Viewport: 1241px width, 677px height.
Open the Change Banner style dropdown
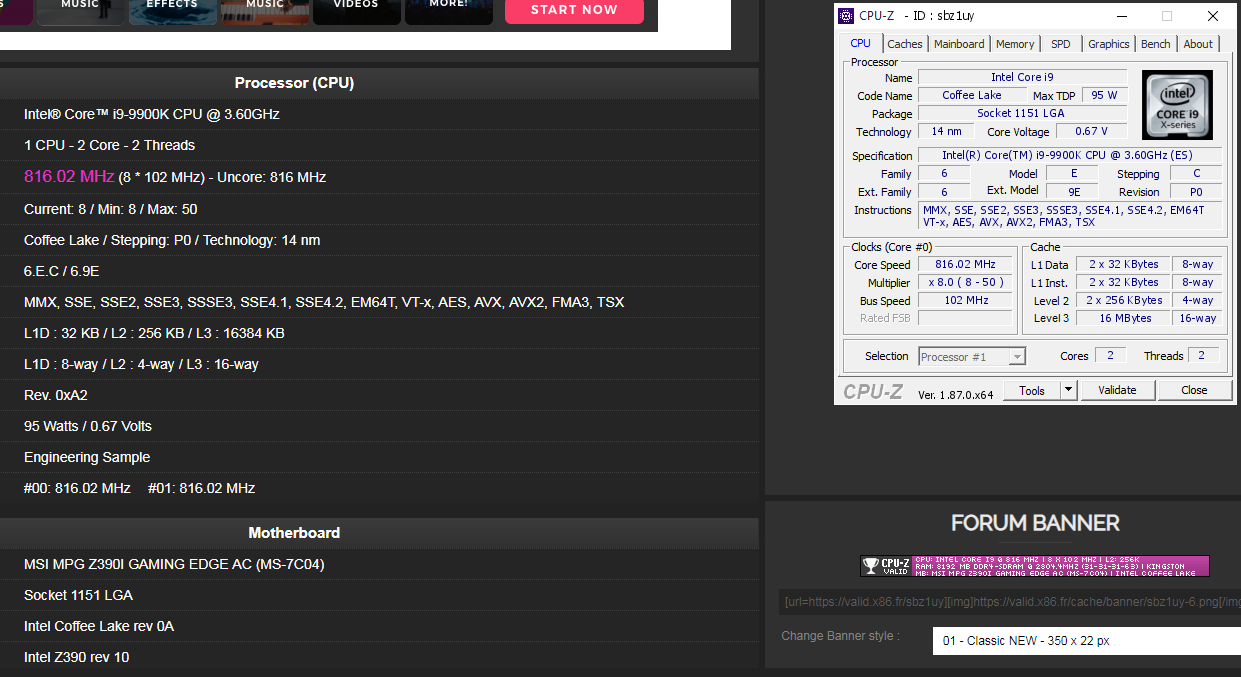pyautogui.click(x=1086, y=641)
